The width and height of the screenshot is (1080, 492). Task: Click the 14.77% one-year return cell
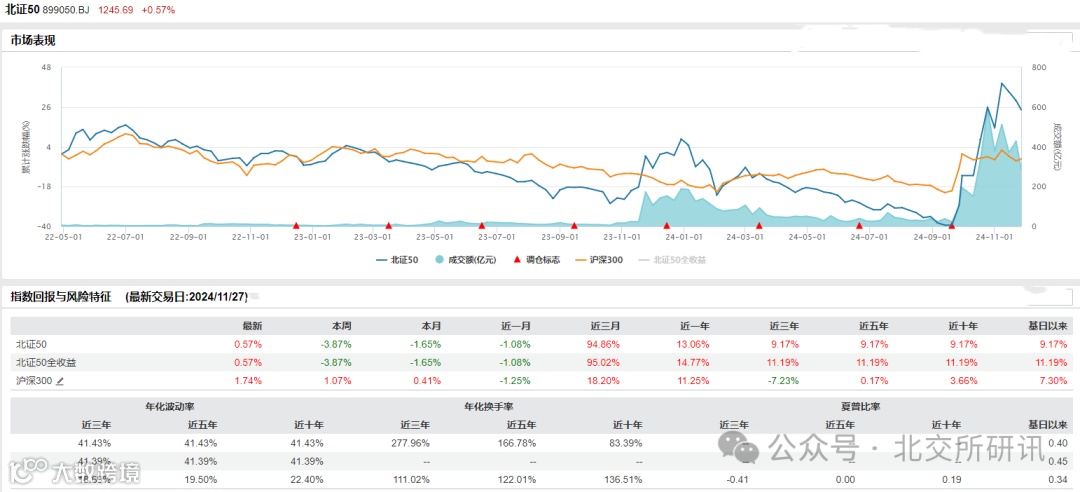(694, 362)
